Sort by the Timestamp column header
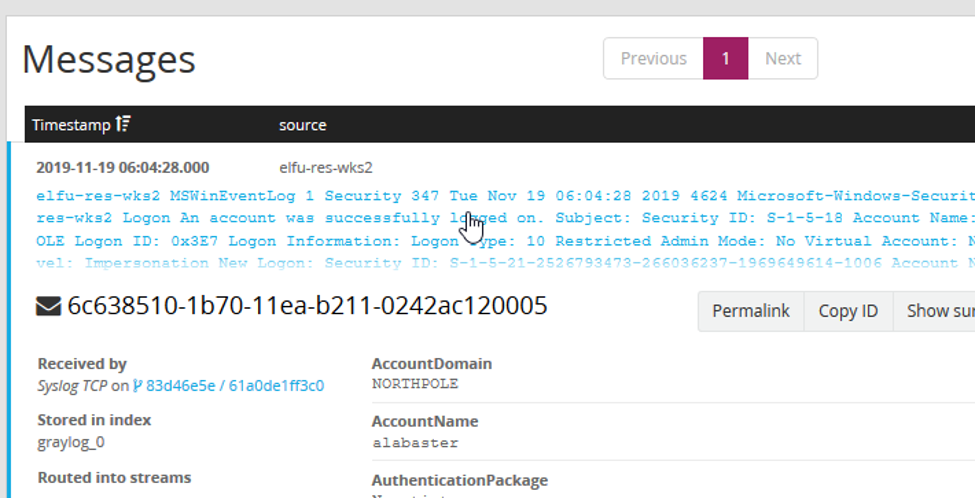This screenshot has width=975, height=498. tap(72, 125)
